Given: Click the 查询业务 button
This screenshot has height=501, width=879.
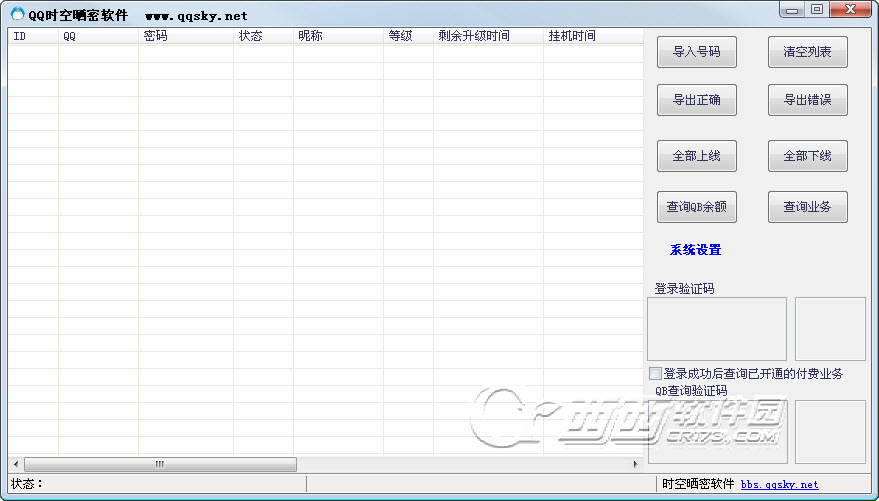Looking at the screenshot, I should pos(807,207).
